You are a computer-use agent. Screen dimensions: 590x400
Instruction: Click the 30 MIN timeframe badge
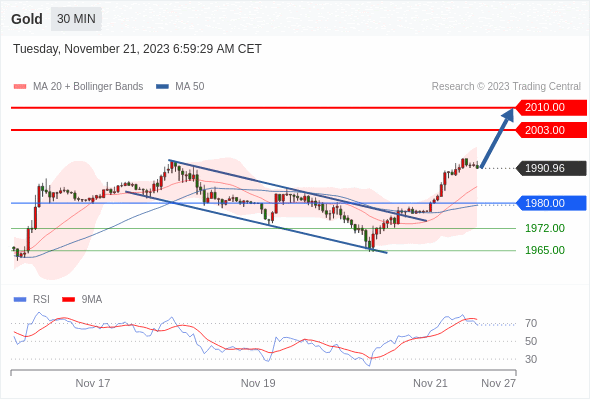76,19
